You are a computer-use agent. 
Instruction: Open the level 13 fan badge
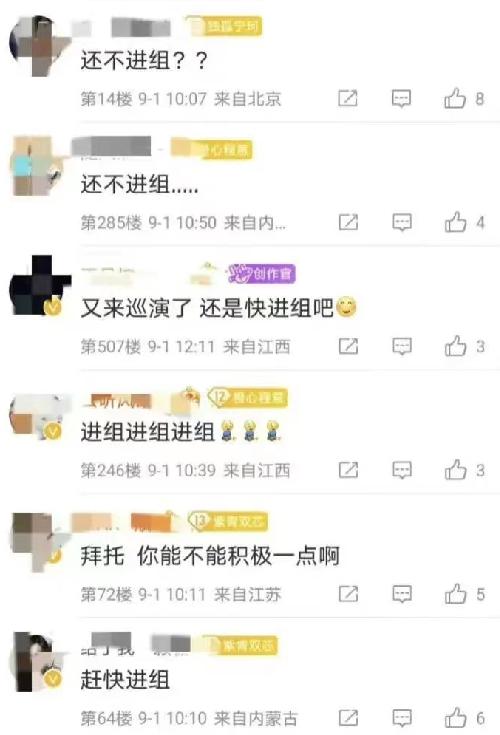(228, 521)
